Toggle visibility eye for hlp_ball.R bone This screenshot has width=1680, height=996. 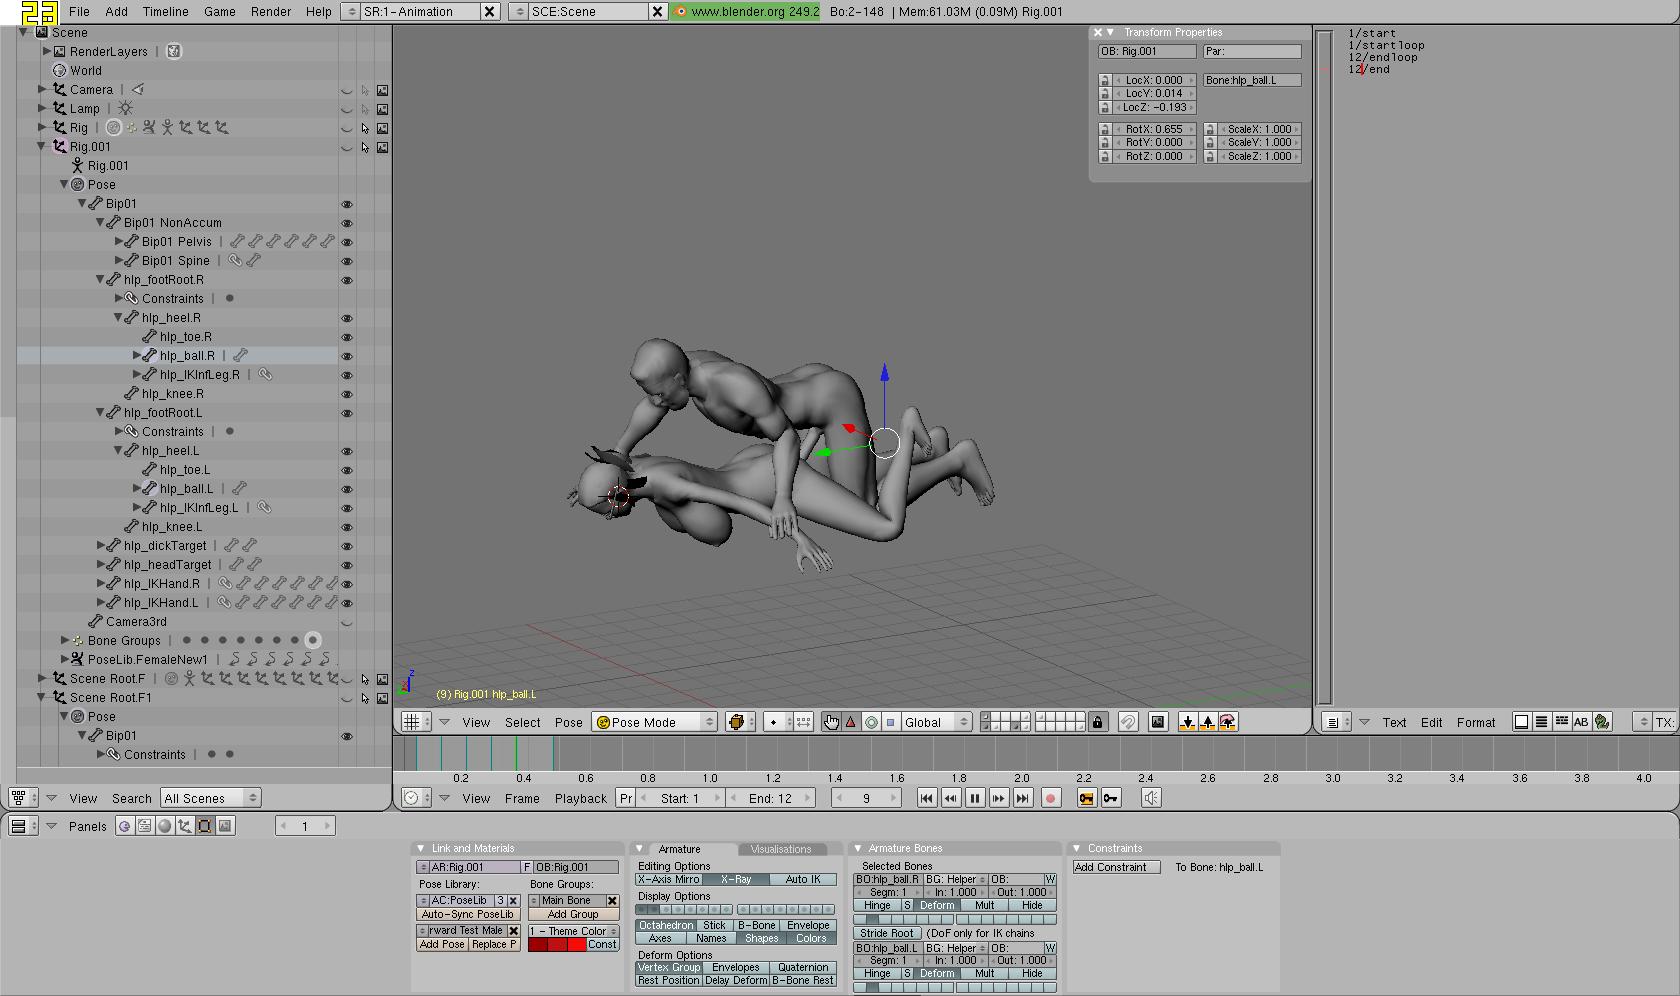click(x=347, y=356)
